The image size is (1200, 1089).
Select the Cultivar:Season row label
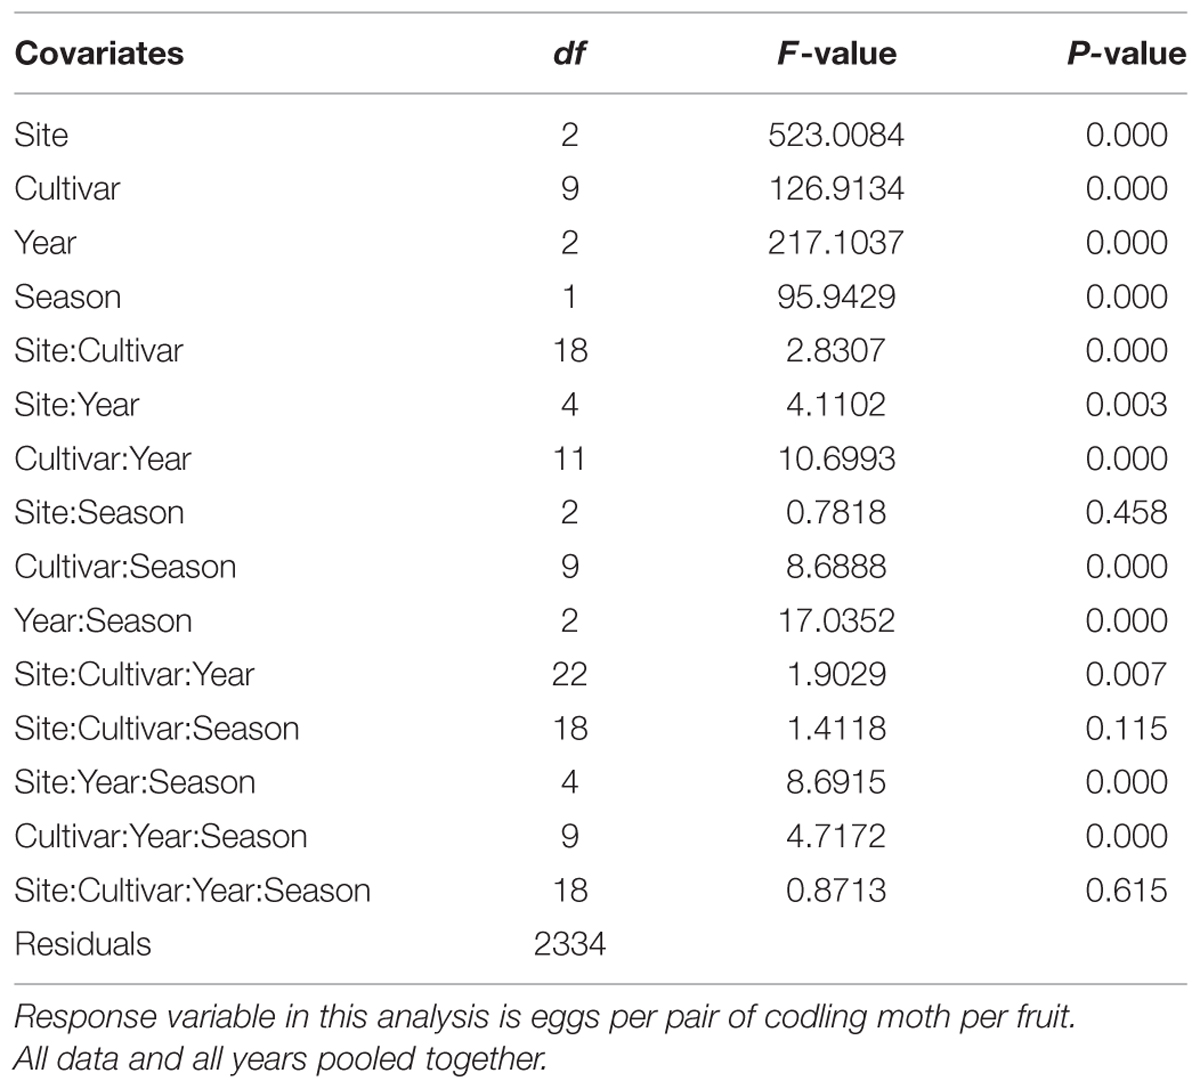click(x=125, y=567)
